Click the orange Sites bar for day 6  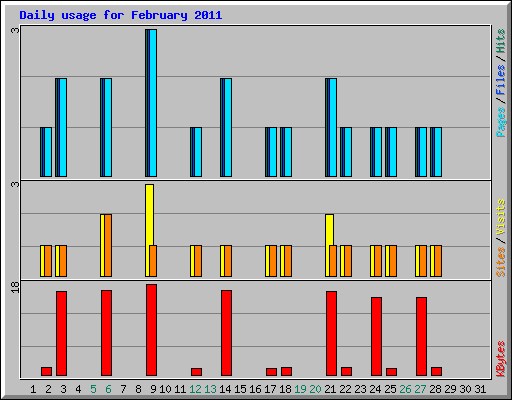coord(108,245)
